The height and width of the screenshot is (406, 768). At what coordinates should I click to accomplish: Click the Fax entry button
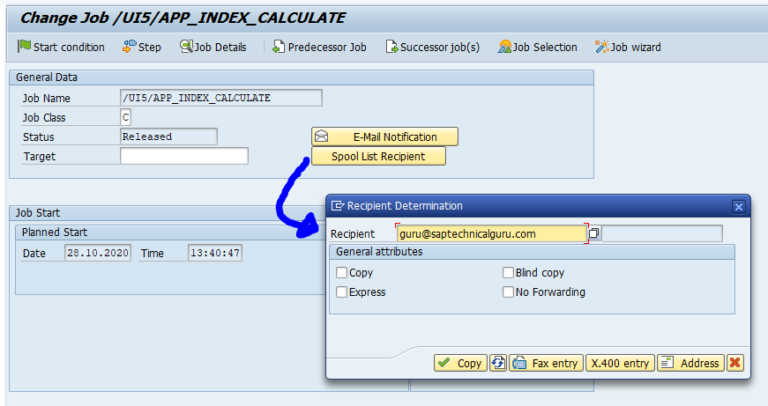(x=546, y=363)
